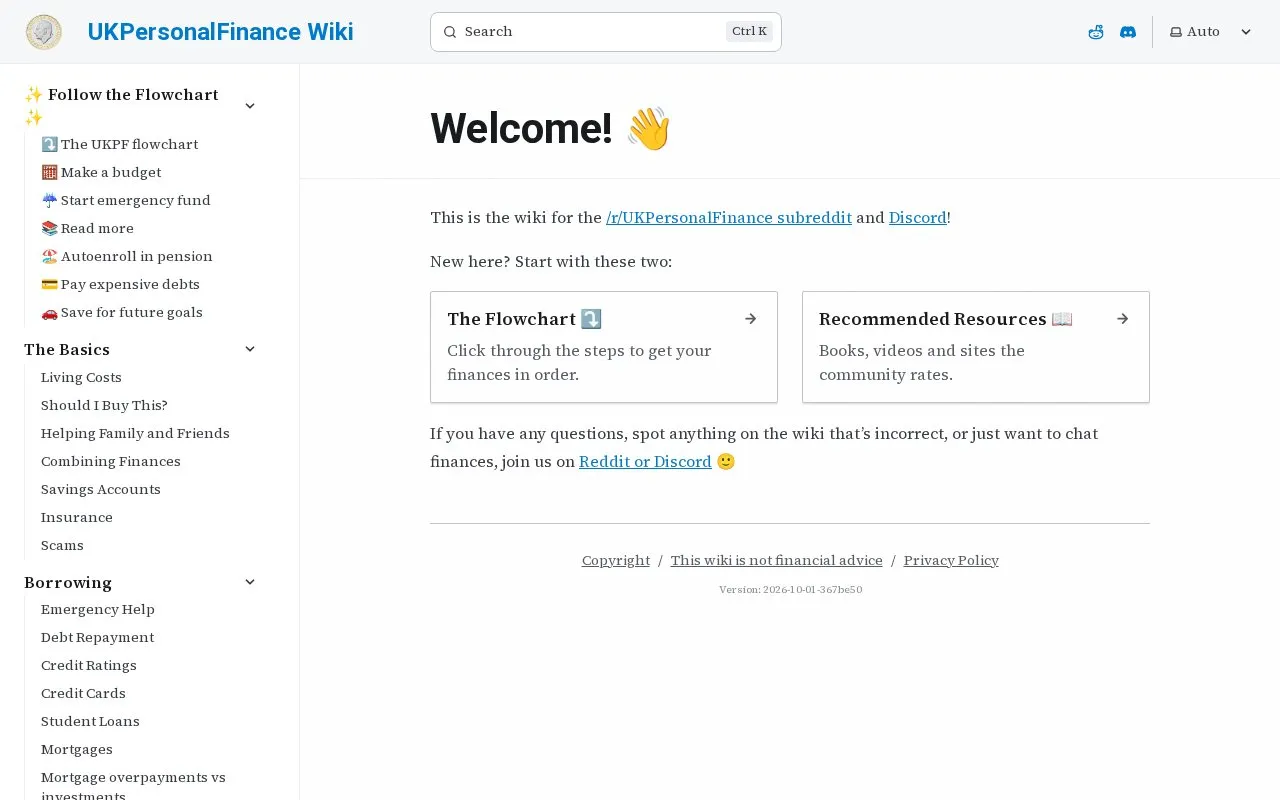This screenshot has height=800, width=1280.
Task: Click the Follow the Flowchart section title
Action: click(121, 106)
